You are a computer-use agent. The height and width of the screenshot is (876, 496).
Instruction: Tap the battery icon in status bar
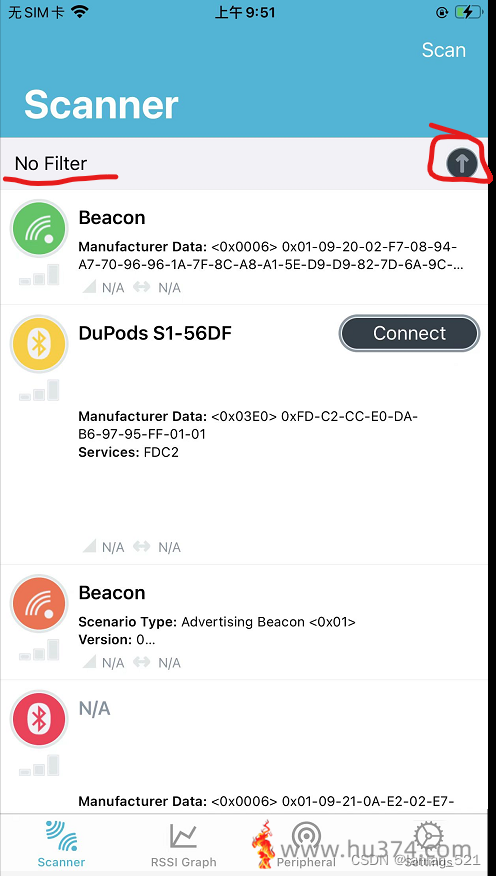point(468,12)
